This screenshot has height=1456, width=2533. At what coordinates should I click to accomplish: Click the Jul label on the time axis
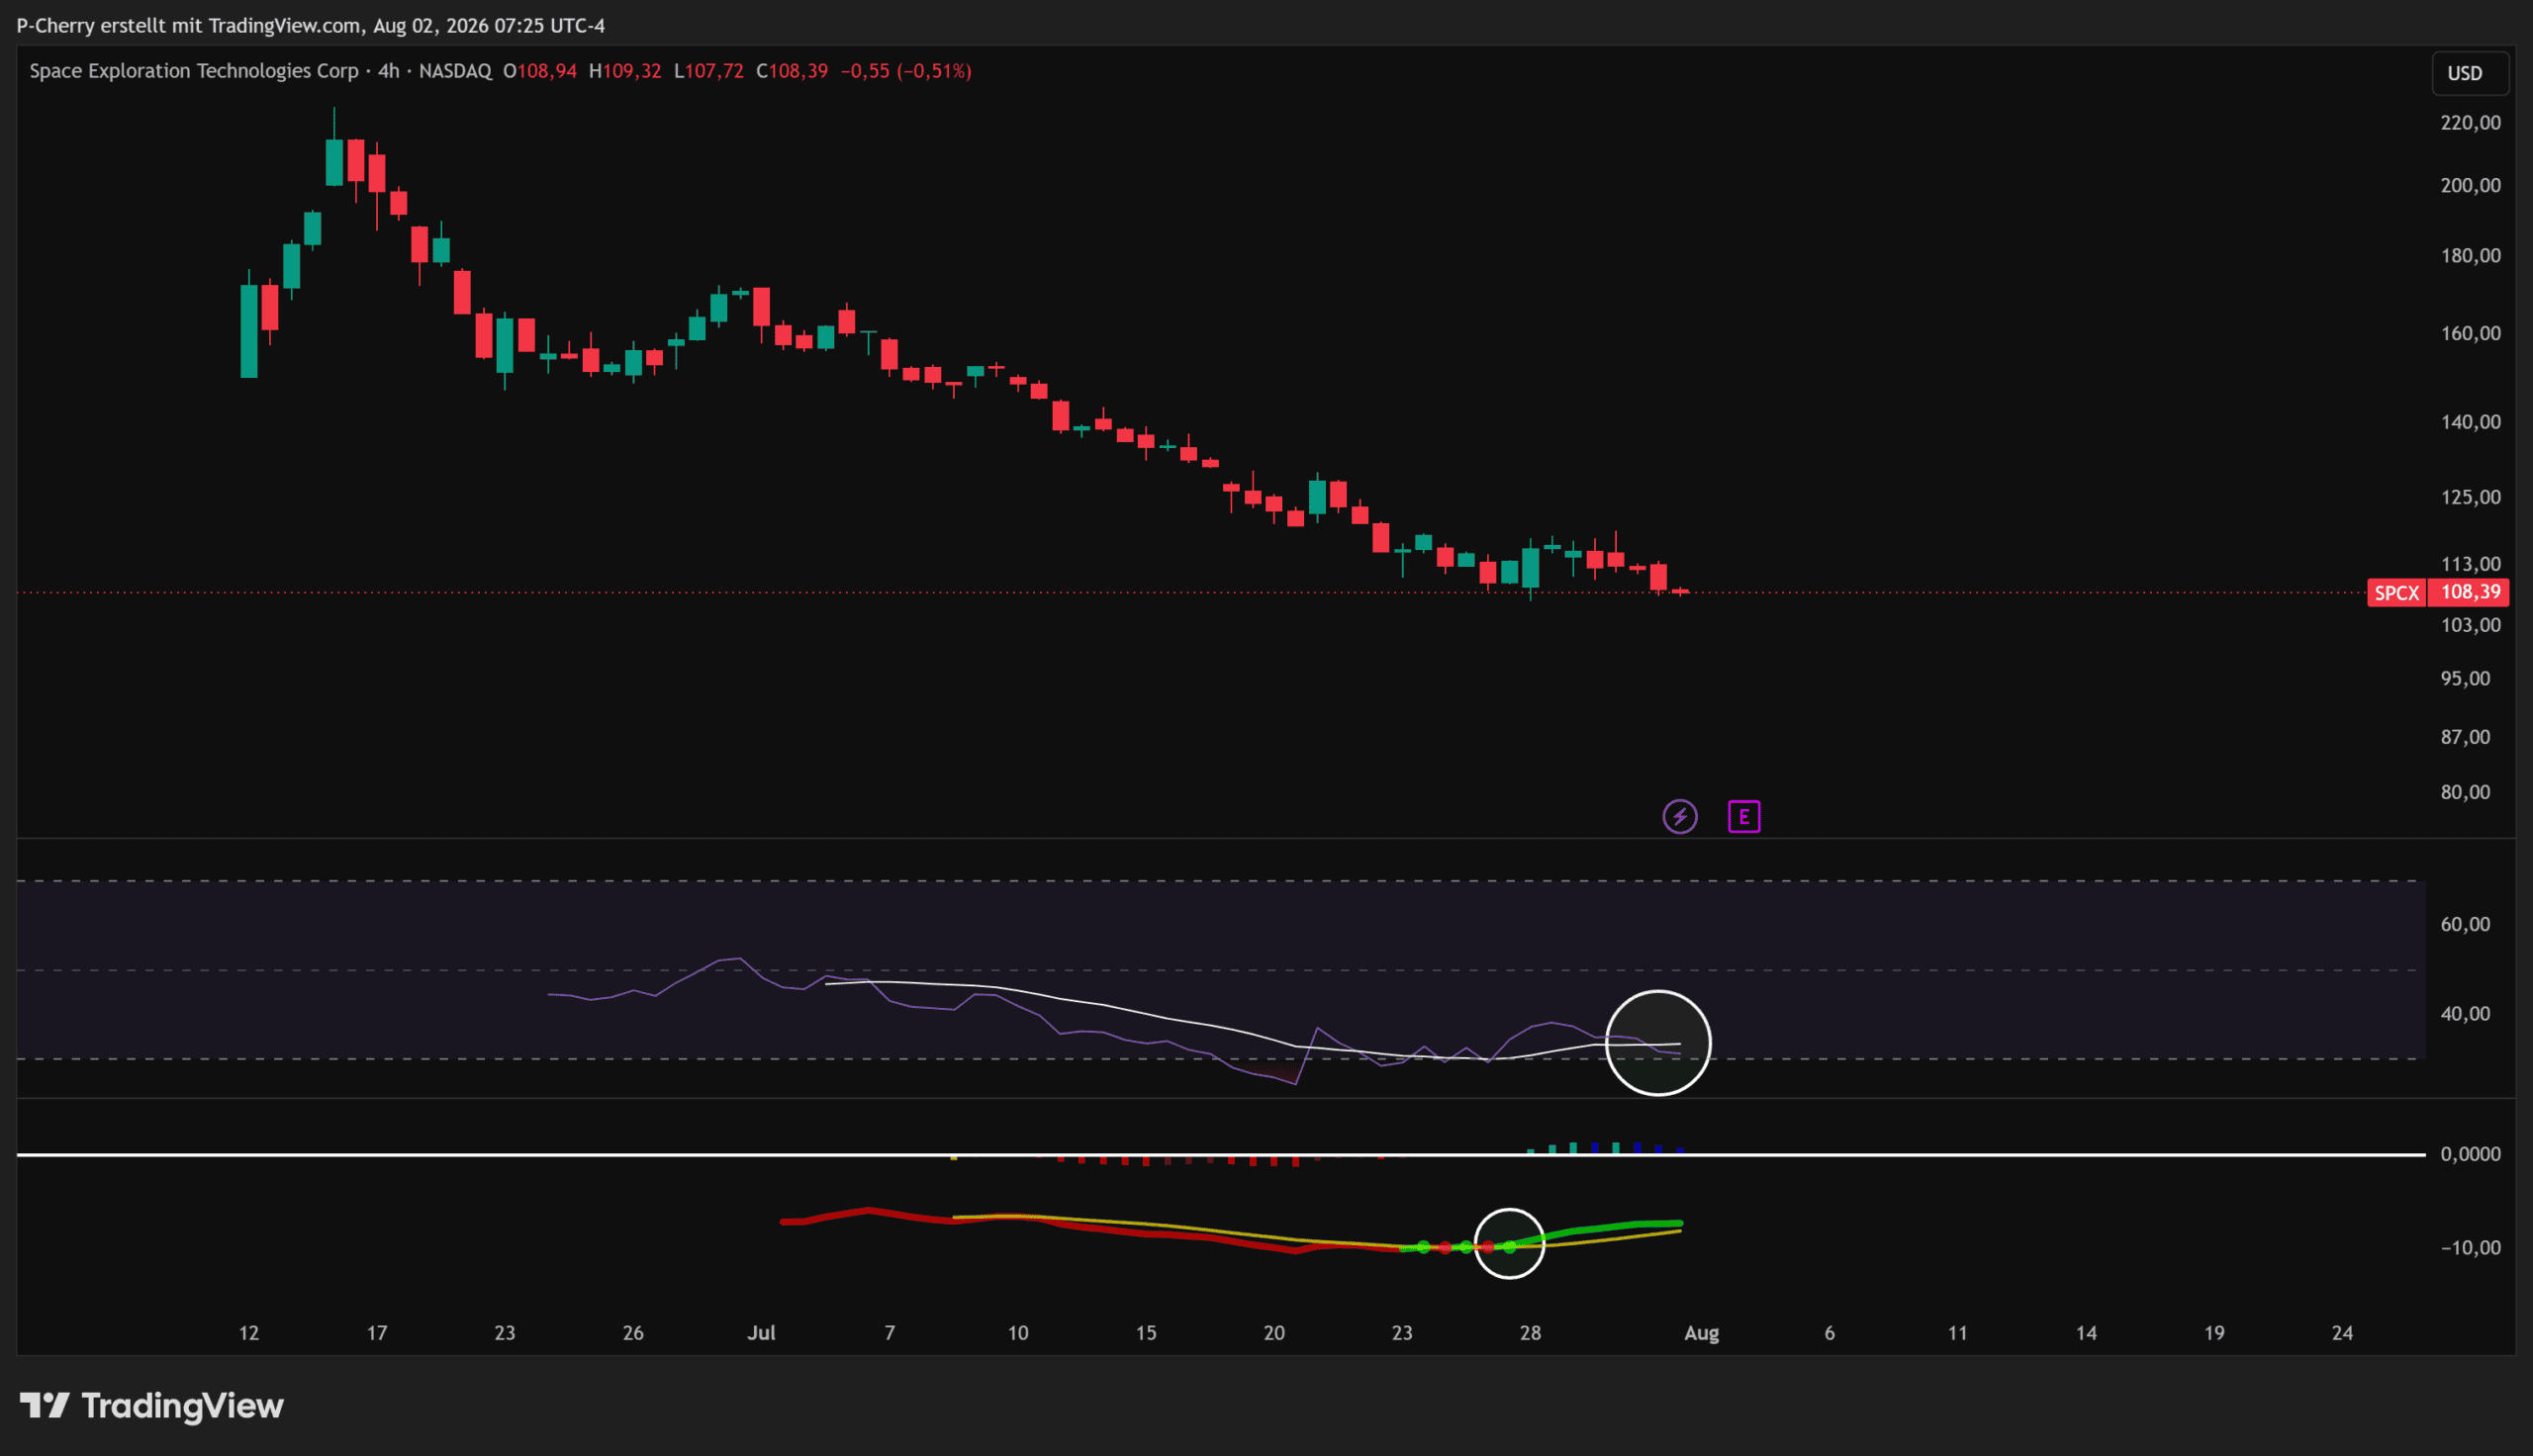click(761, 1333)
